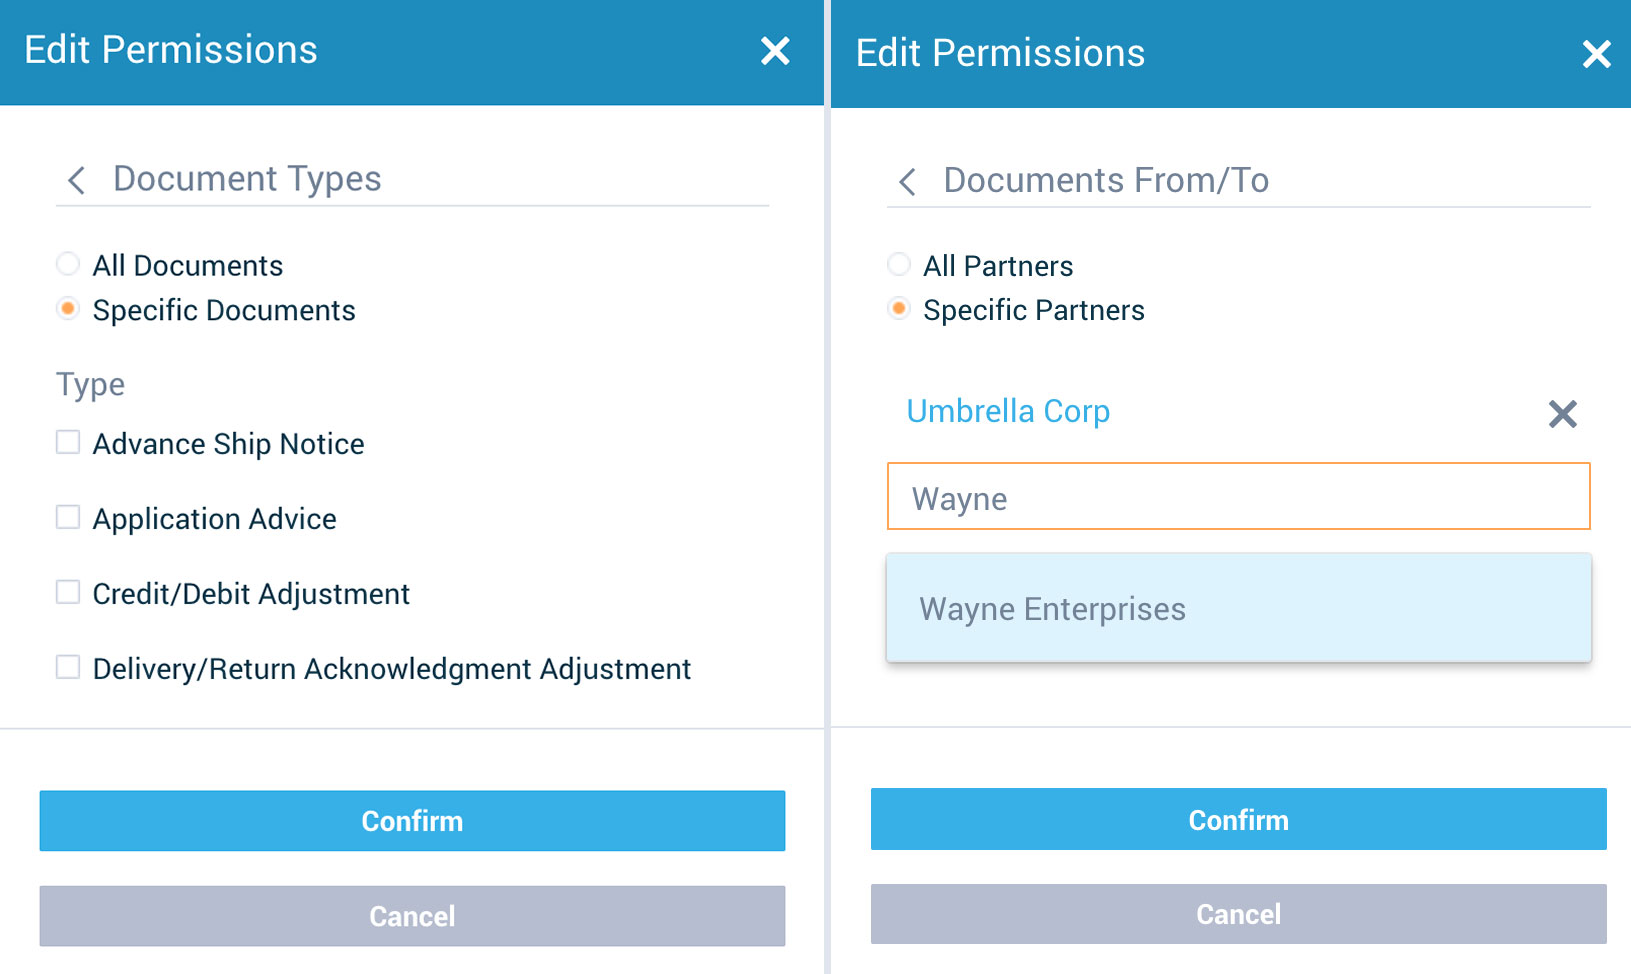Select Wayne Enterprises from the suggestions
The height and width of the screenshot is (974, 1631).
(1051, 608)
